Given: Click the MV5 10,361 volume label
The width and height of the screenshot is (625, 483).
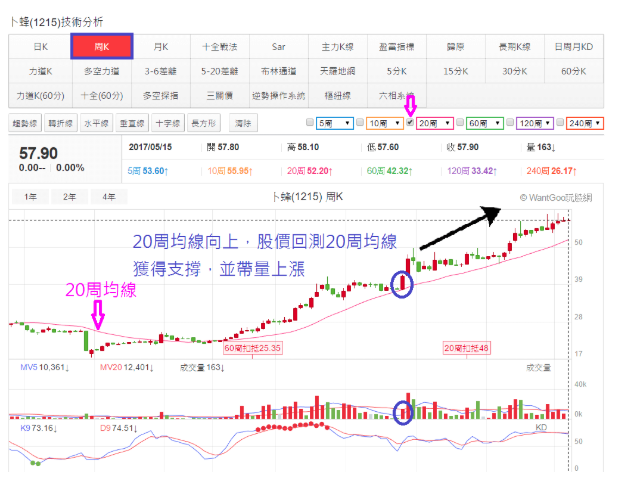Looking at the screenshot, I should point(45,367).
